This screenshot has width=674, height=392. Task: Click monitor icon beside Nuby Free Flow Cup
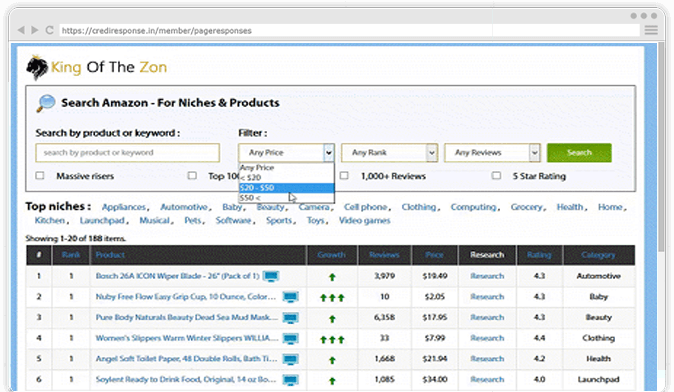point(290,297)
